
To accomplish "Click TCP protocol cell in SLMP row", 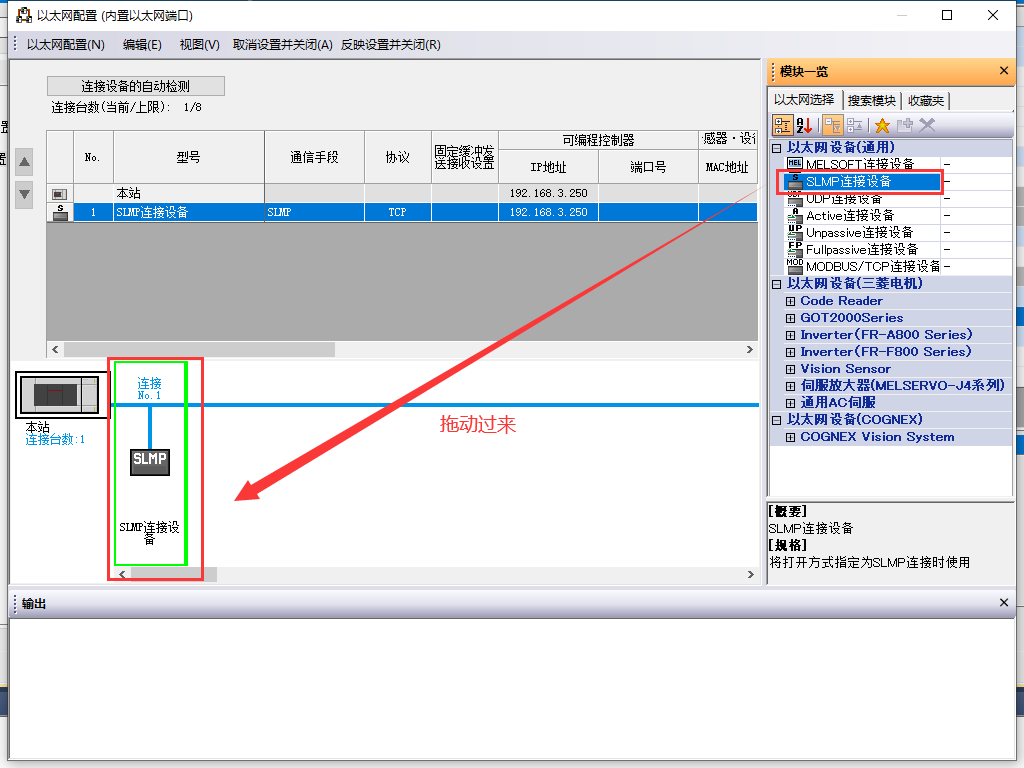I will pos(398,212).
